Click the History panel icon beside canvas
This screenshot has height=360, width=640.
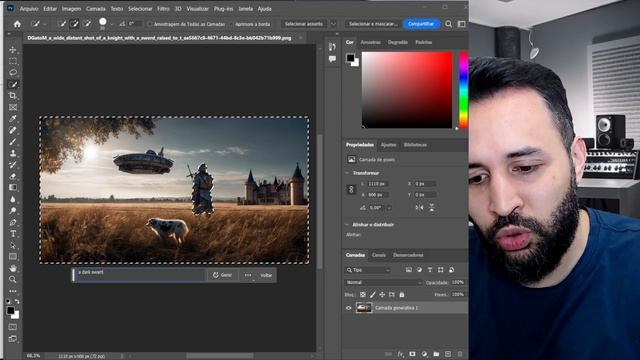click(x=332, y=47)
